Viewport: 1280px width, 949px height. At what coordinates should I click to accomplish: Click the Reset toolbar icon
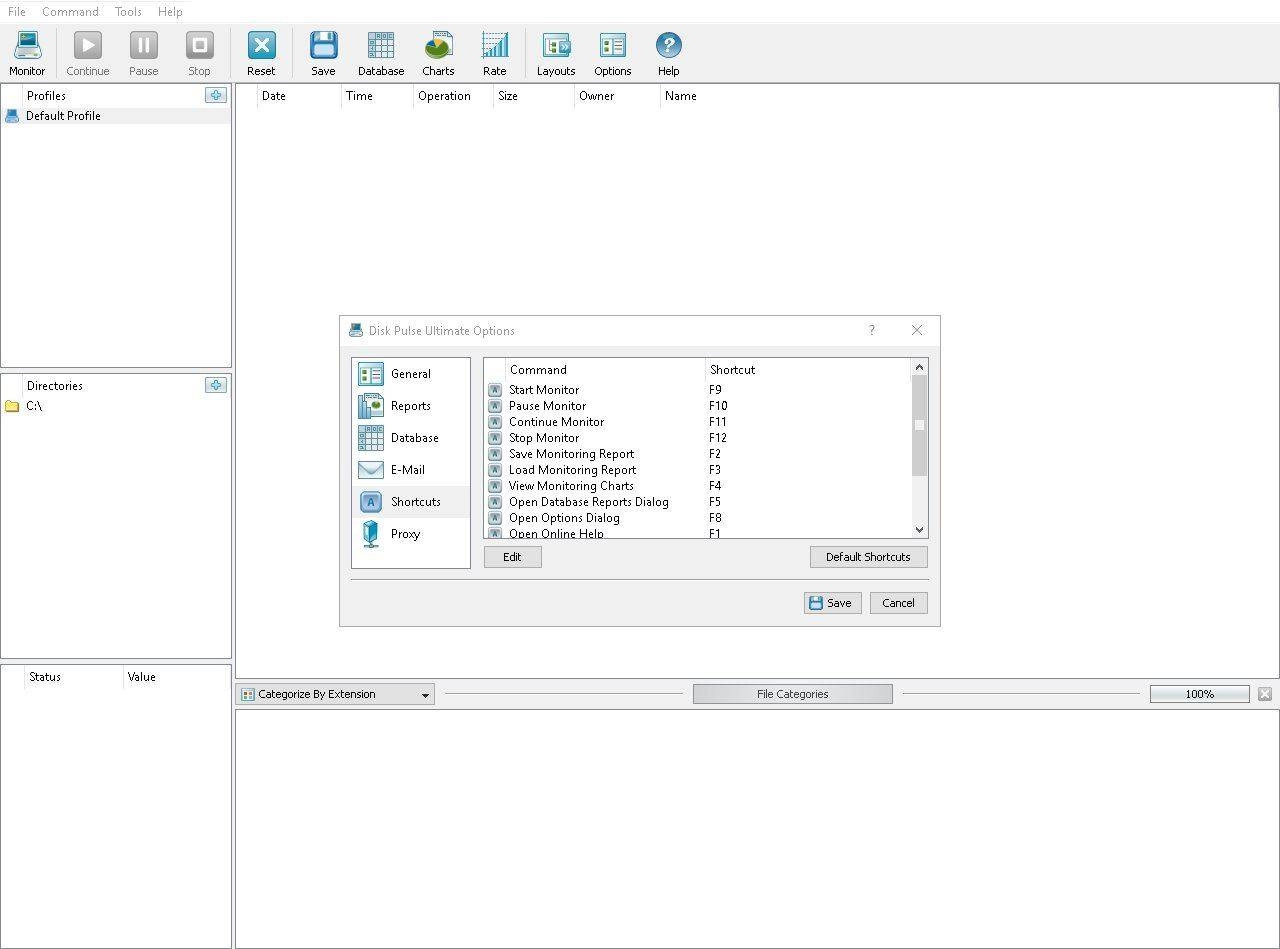coord(261,53)
